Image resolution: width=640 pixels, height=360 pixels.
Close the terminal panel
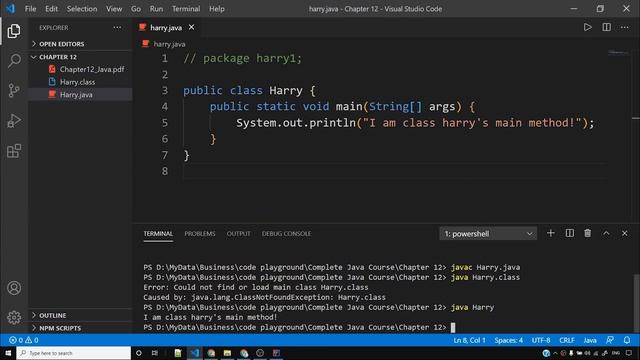pyautogui.click(x=624, y=233)
